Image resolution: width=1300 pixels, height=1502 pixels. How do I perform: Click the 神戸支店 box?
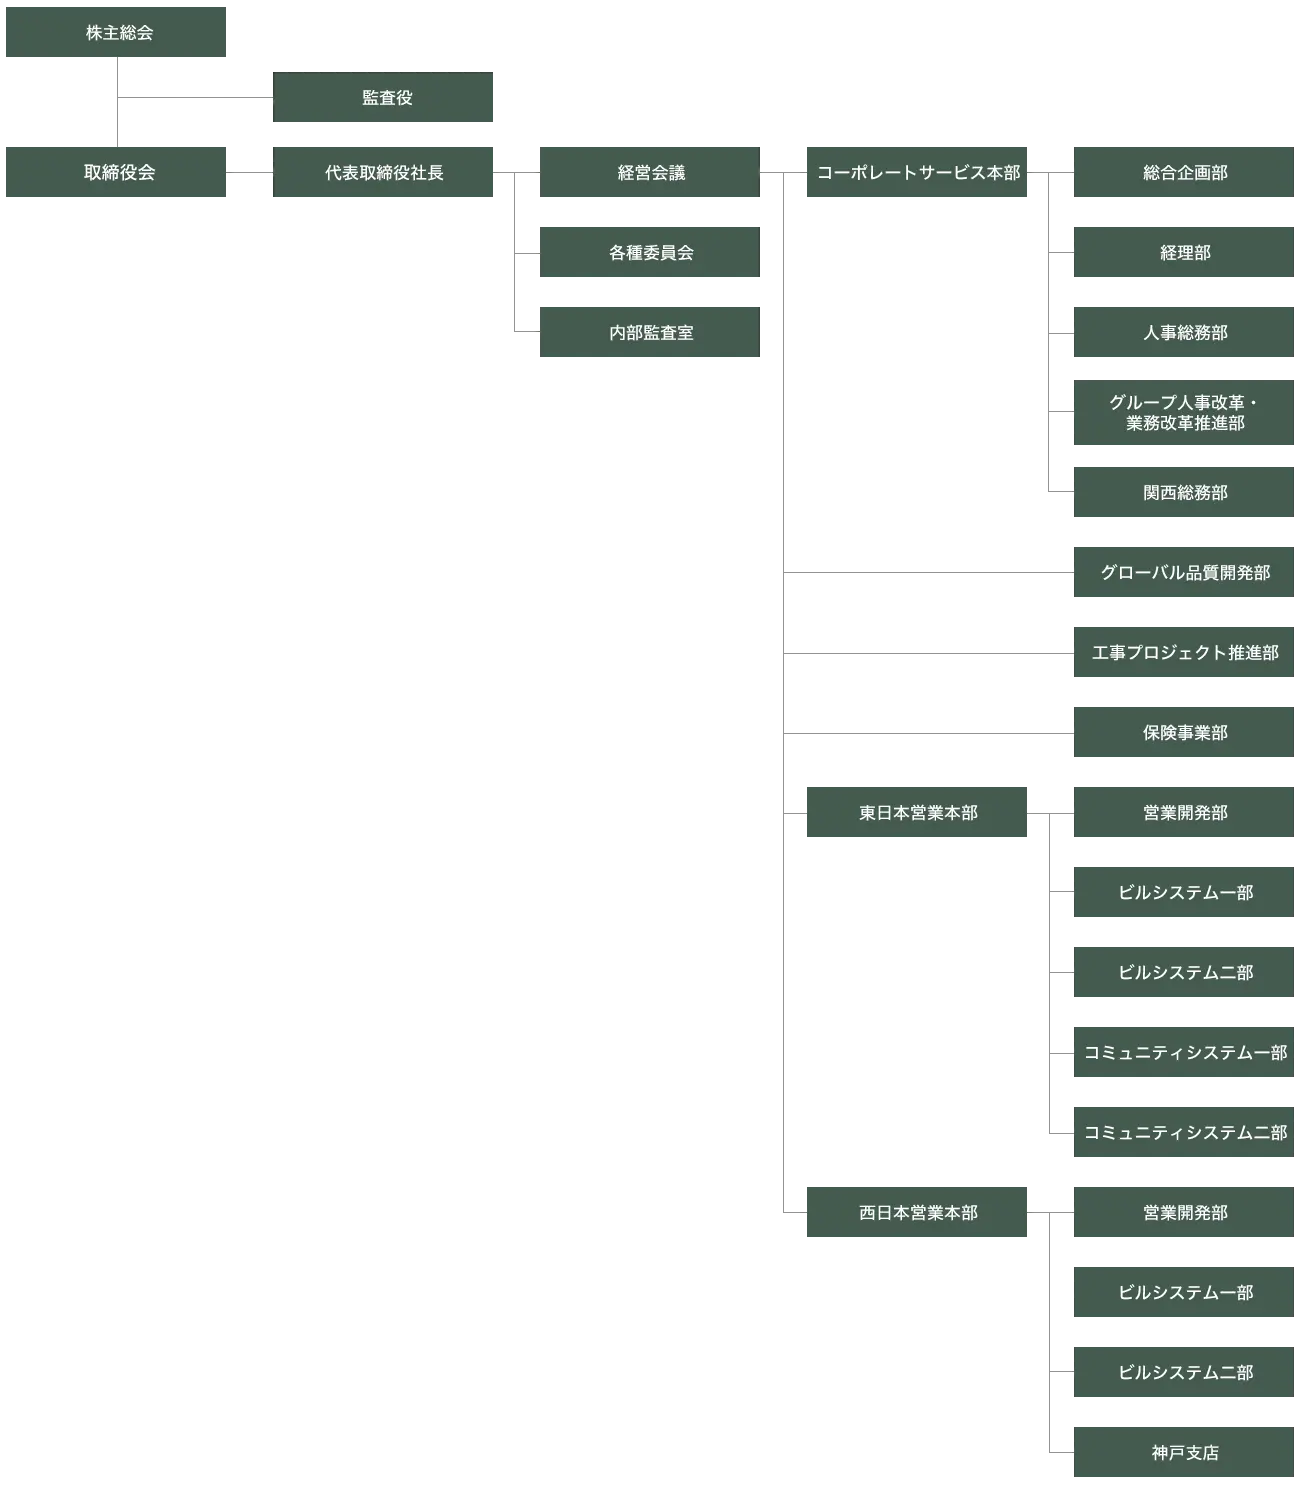click(1184, 1452)
